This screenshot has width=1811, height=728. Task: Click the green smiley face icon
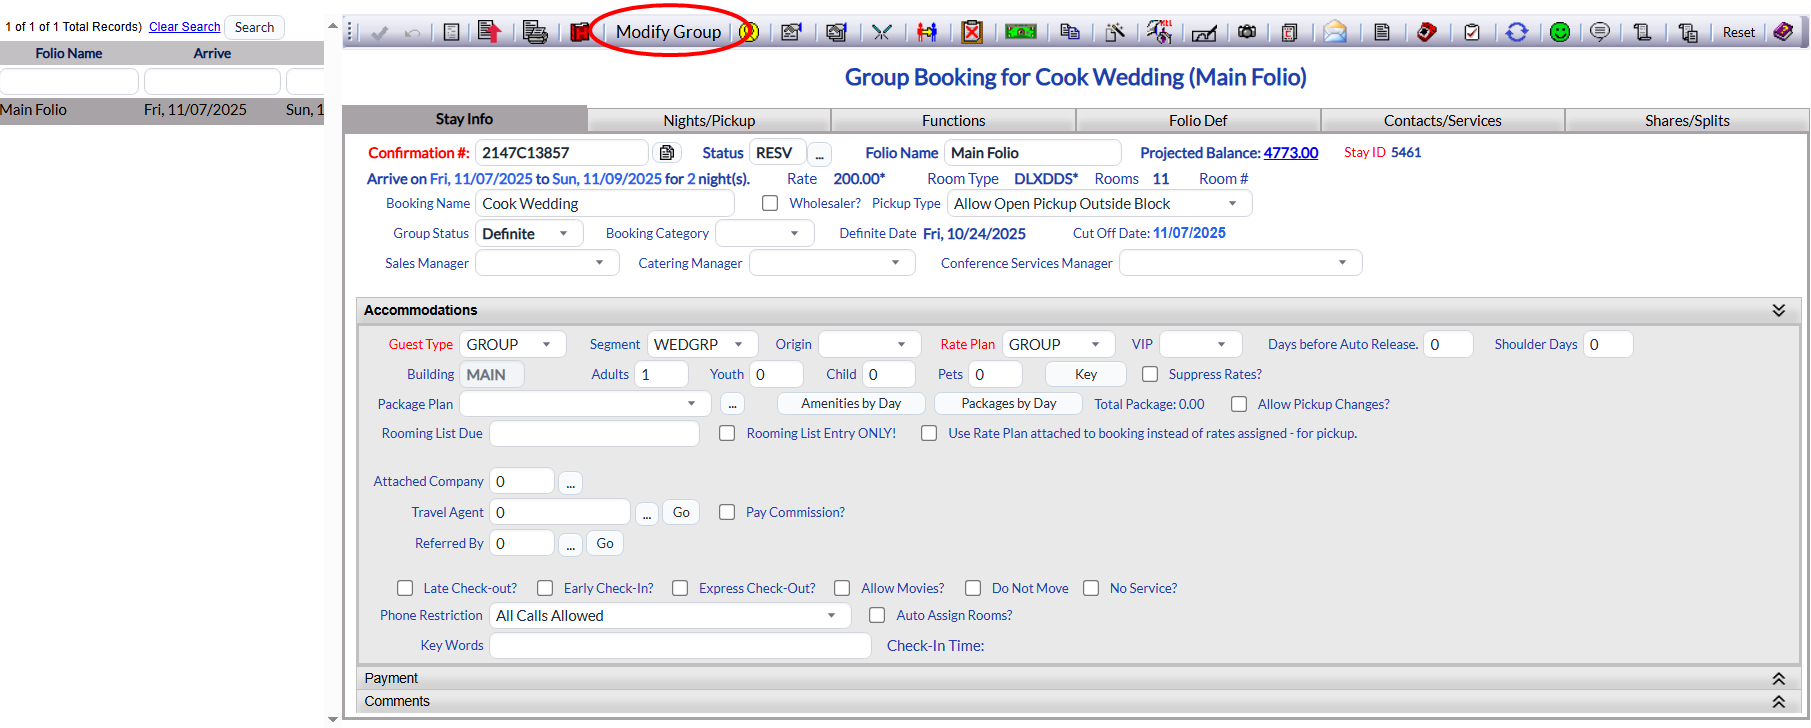coord(1560,32)
